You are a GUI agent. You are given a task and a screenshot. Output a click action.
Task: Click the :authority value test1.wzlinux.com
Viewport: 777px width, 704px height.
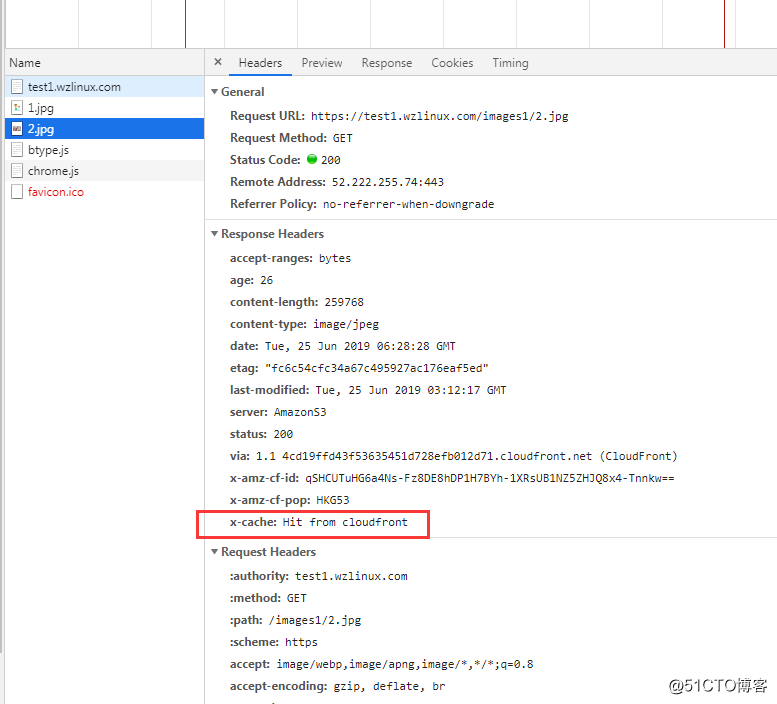click(x=351, y=576)
